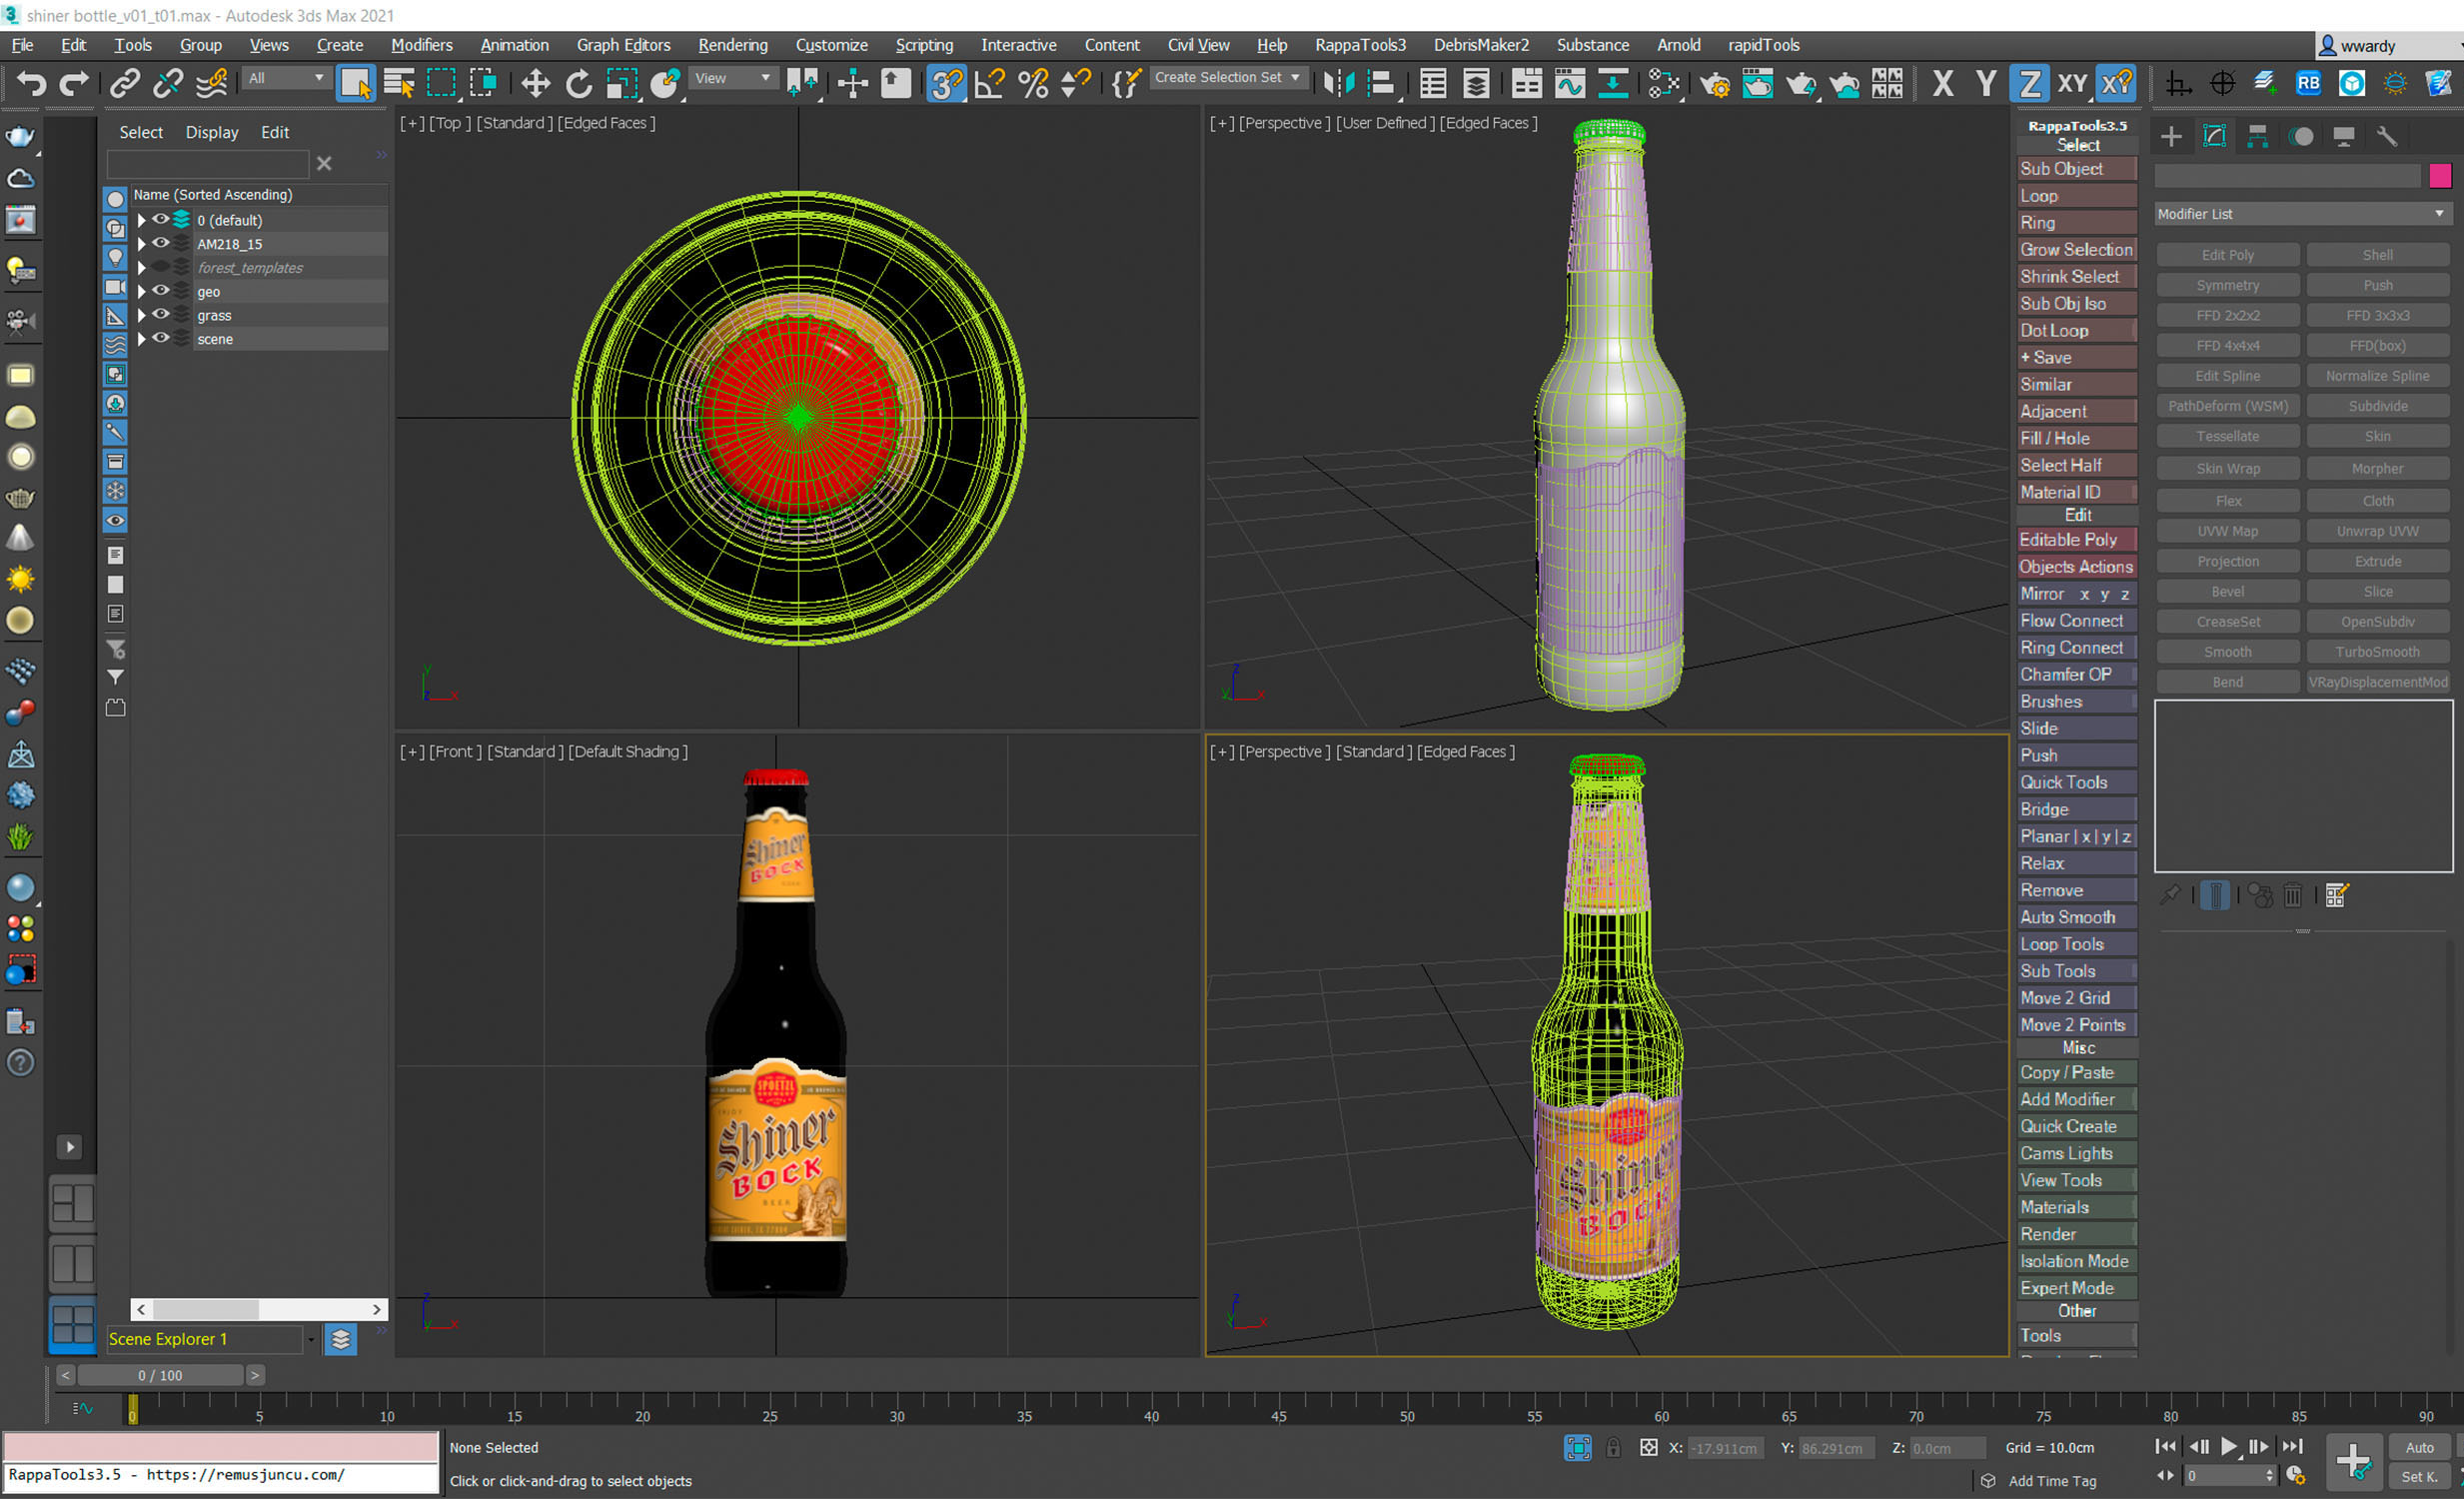Viewport: 2464px width, 1499px height.
Task: Restrict to Y axis button
Action: point(1985,83)
